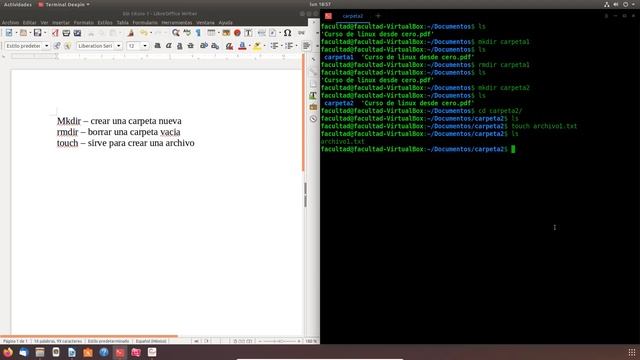Open the paragraph style dropdown 'Estilo predeter'
640x360 pixels.
point(47,46)
